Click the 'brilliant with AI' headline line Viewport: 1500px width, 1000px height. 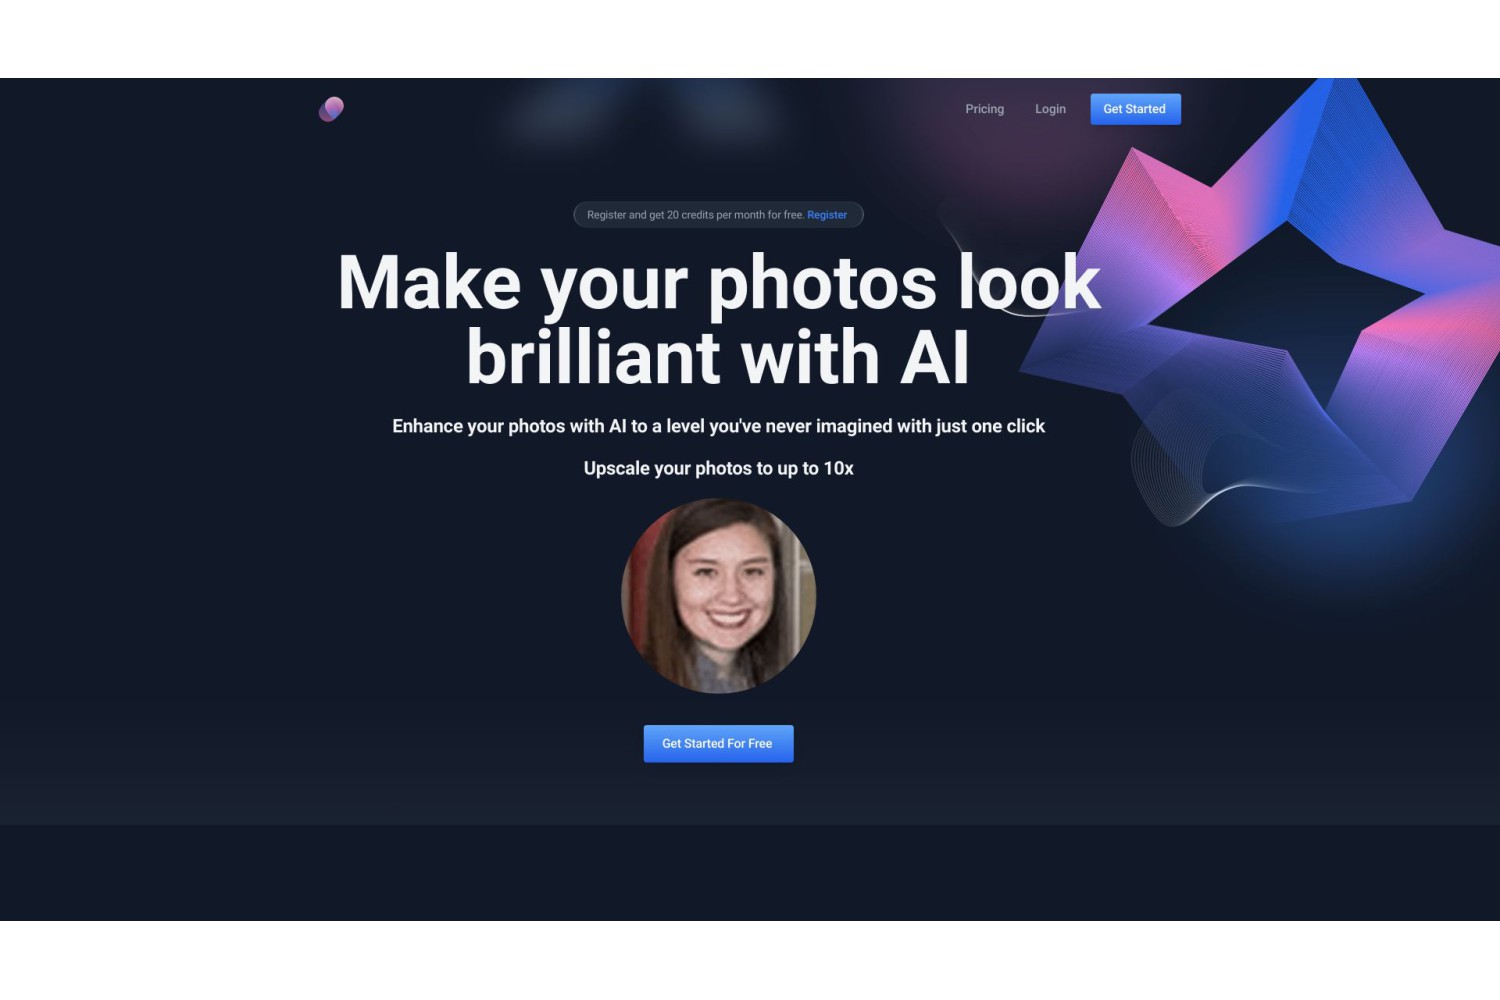718,358
